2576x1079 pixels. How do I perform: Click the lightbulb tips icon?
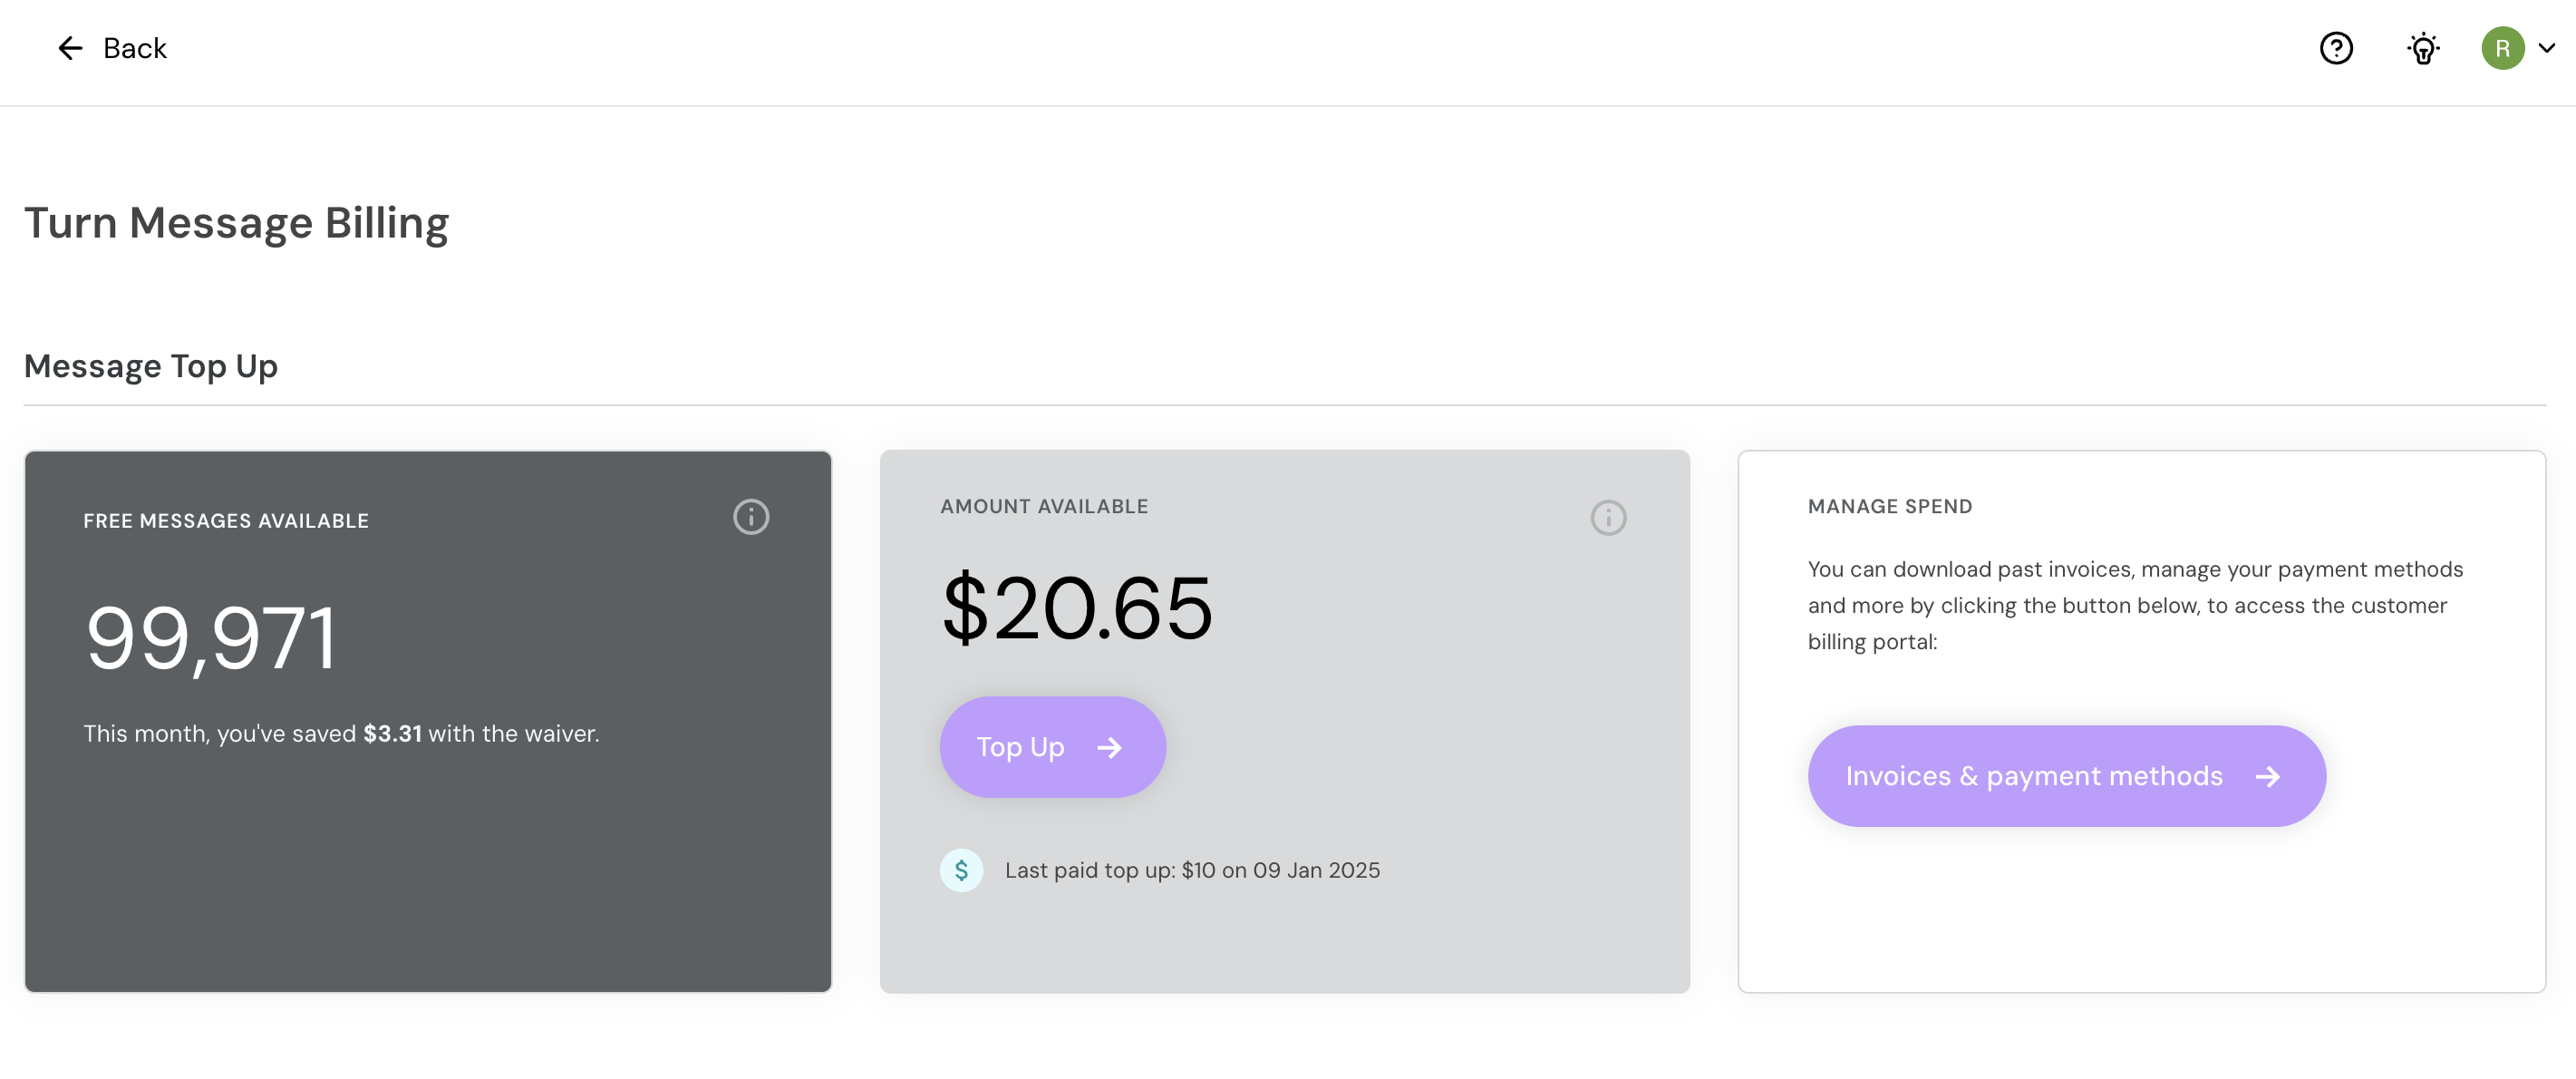(2423, 48)
